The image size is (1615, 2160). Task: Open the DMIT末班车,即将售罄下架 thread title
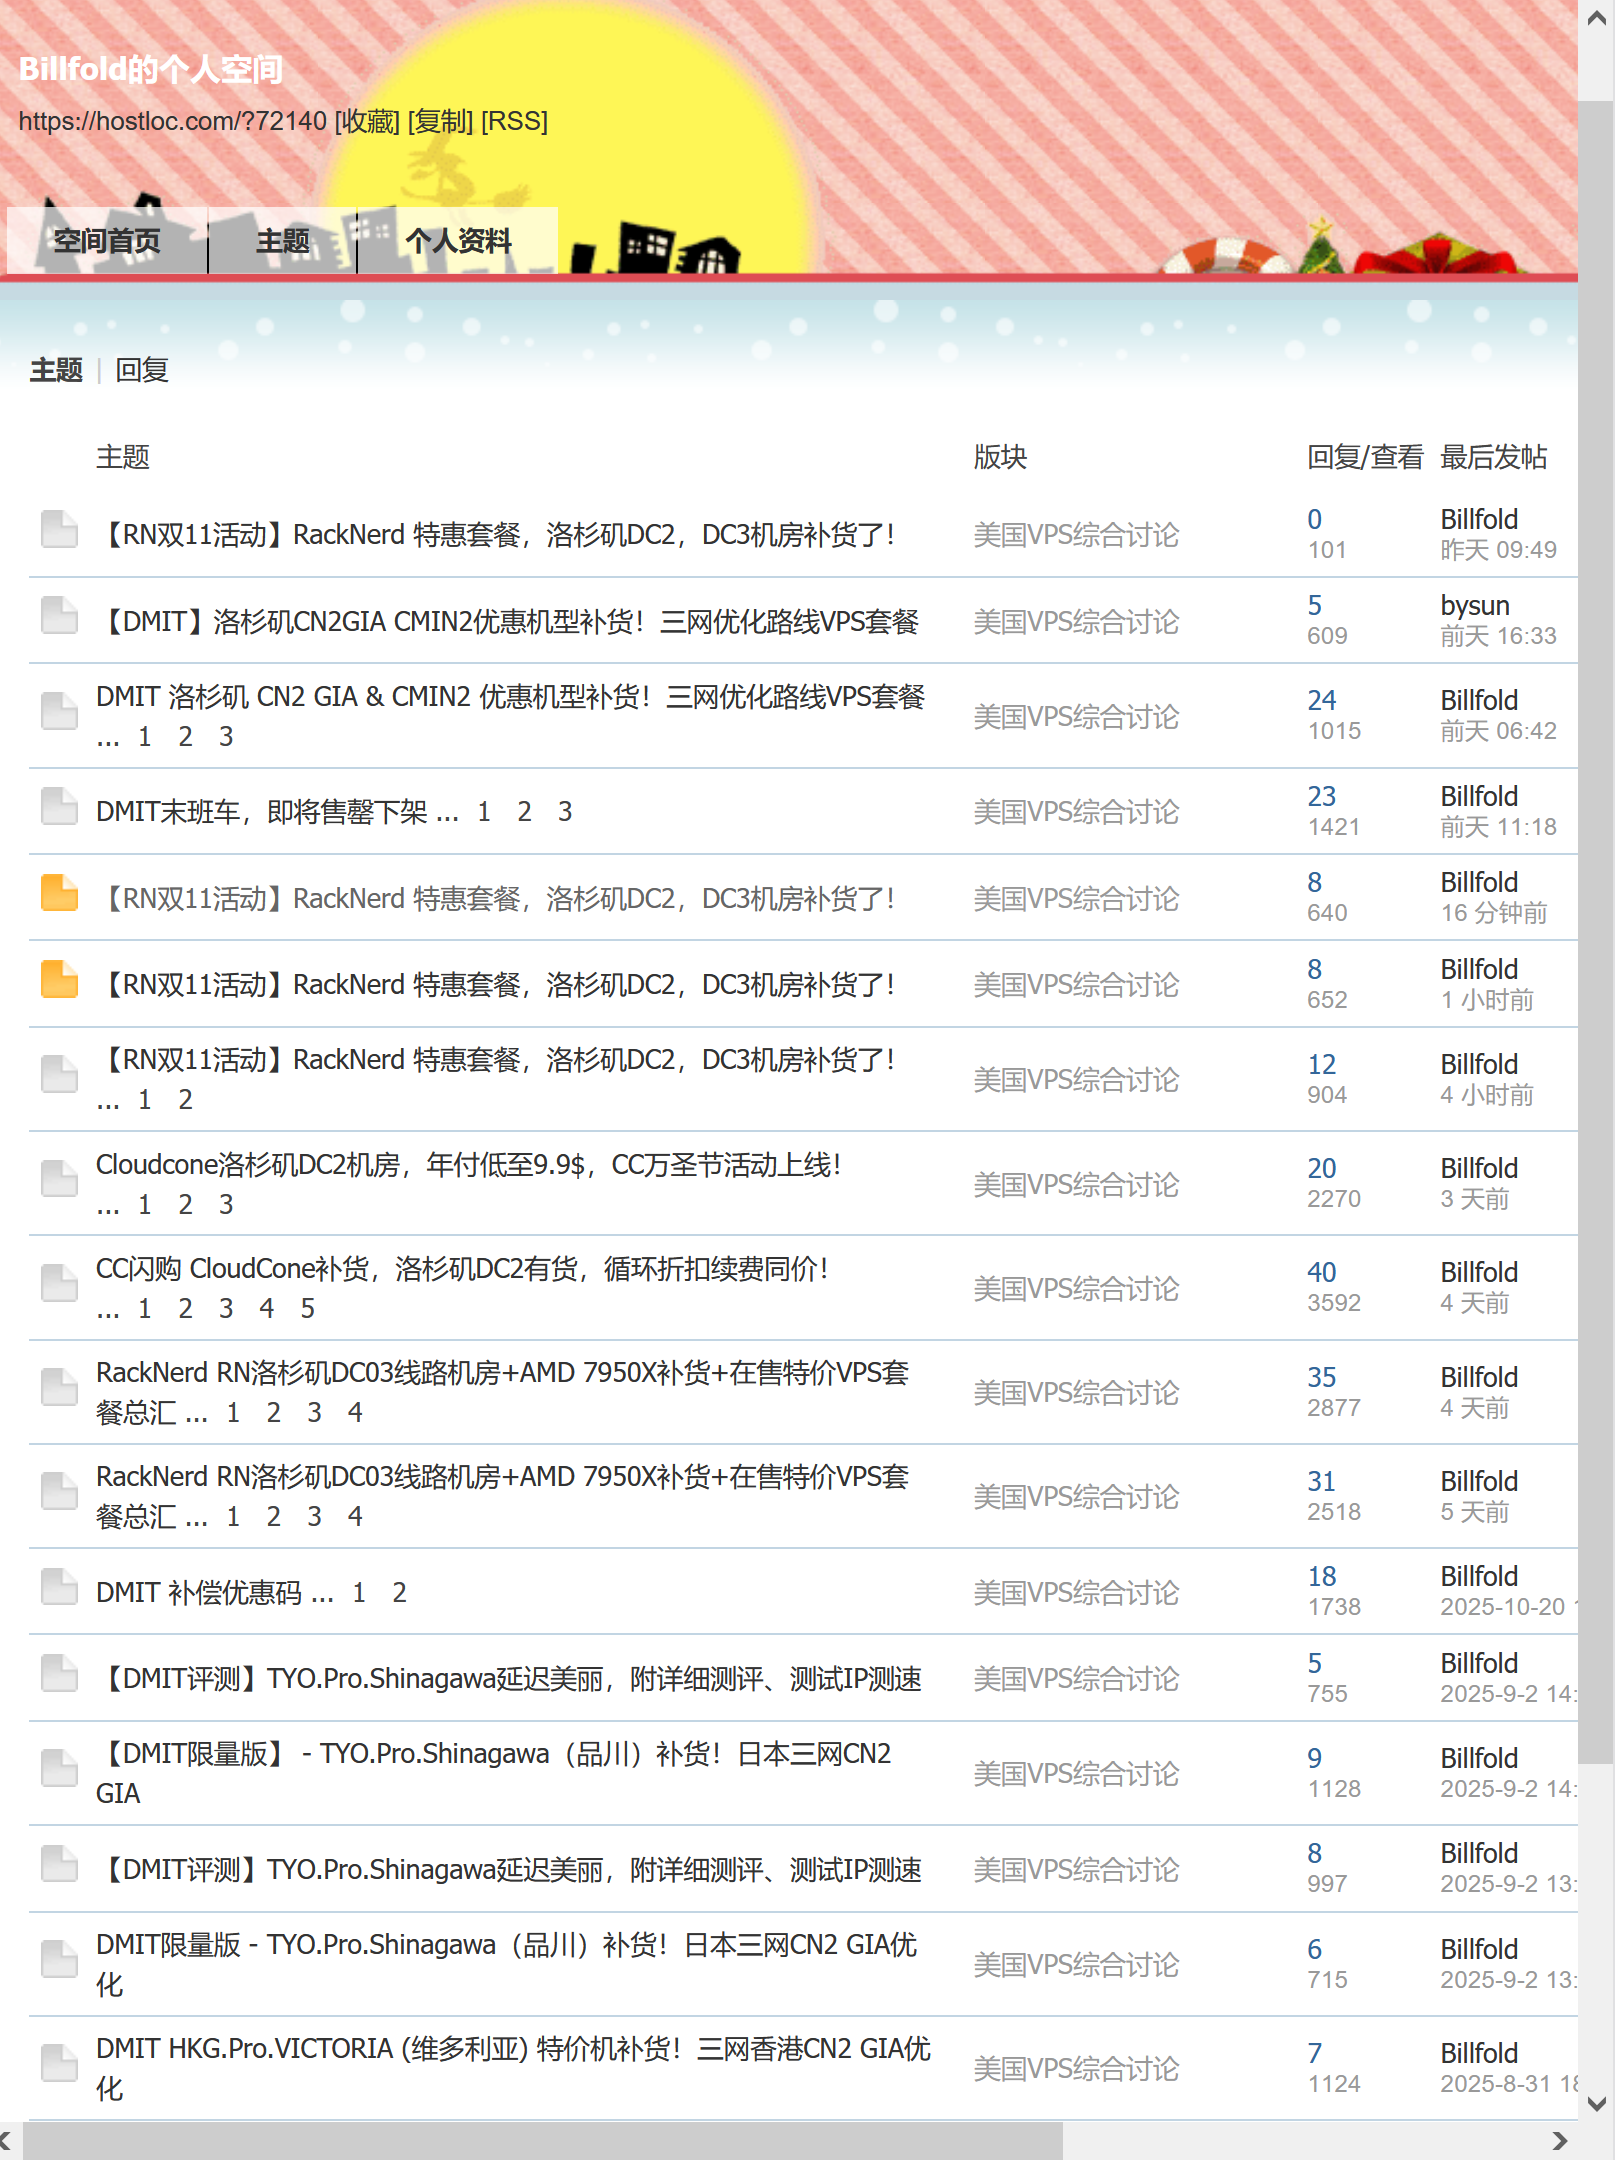coord(262,812)
